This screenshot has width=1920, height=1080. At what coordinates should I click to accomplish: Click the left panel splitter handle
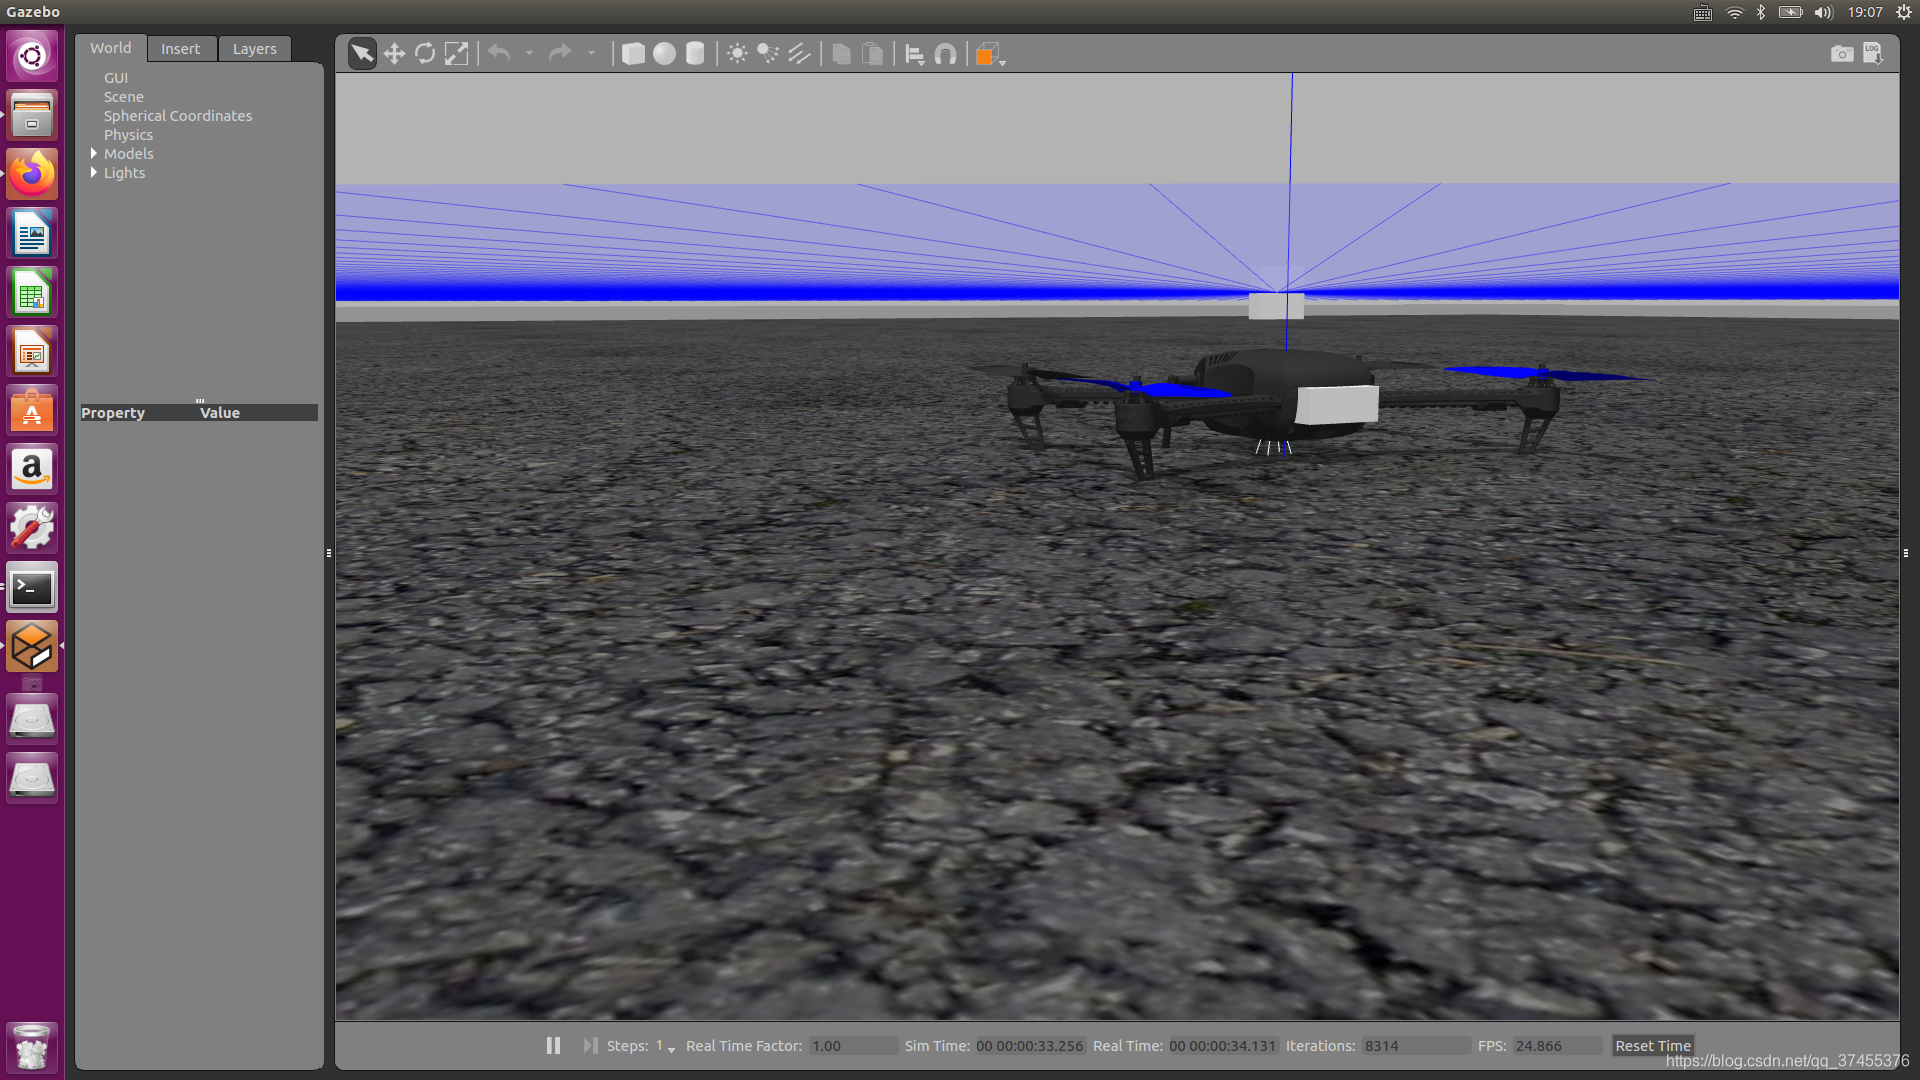[x=329, y=553]
